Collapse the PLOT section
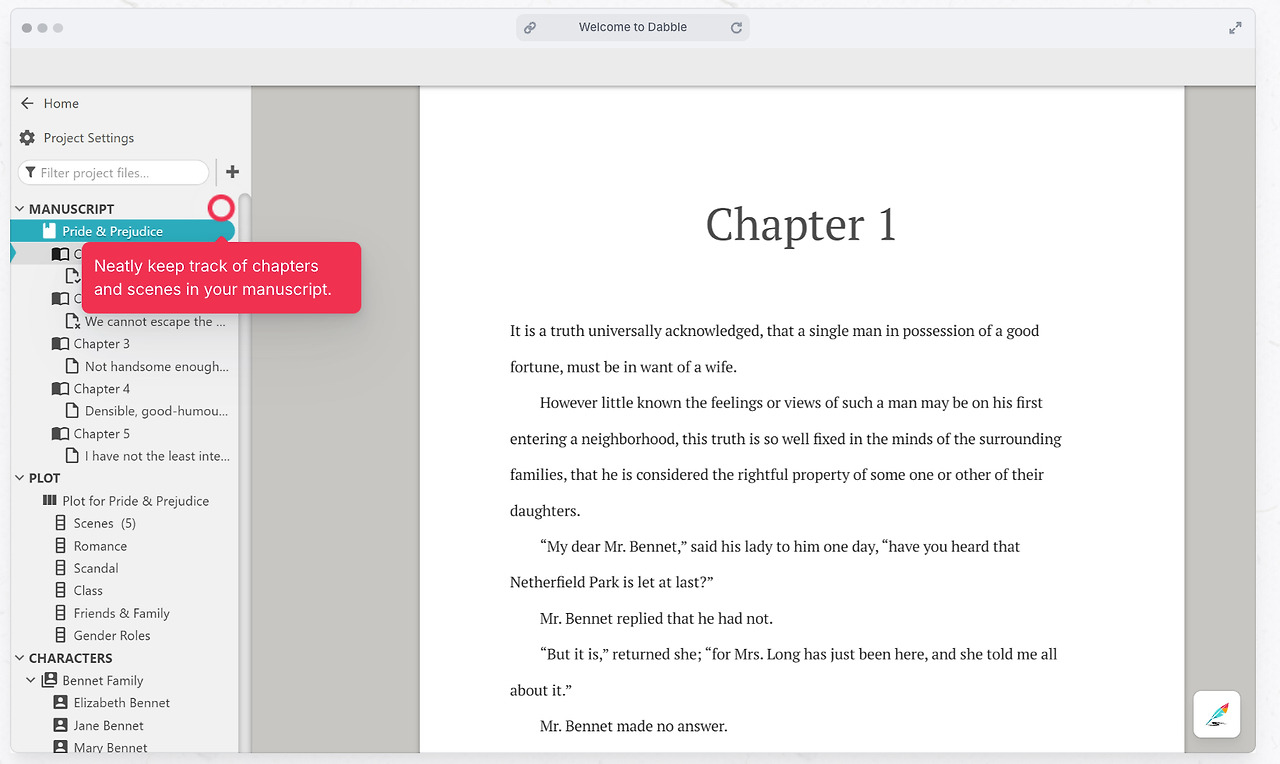 pyautogui.click(x=19, y=478)
